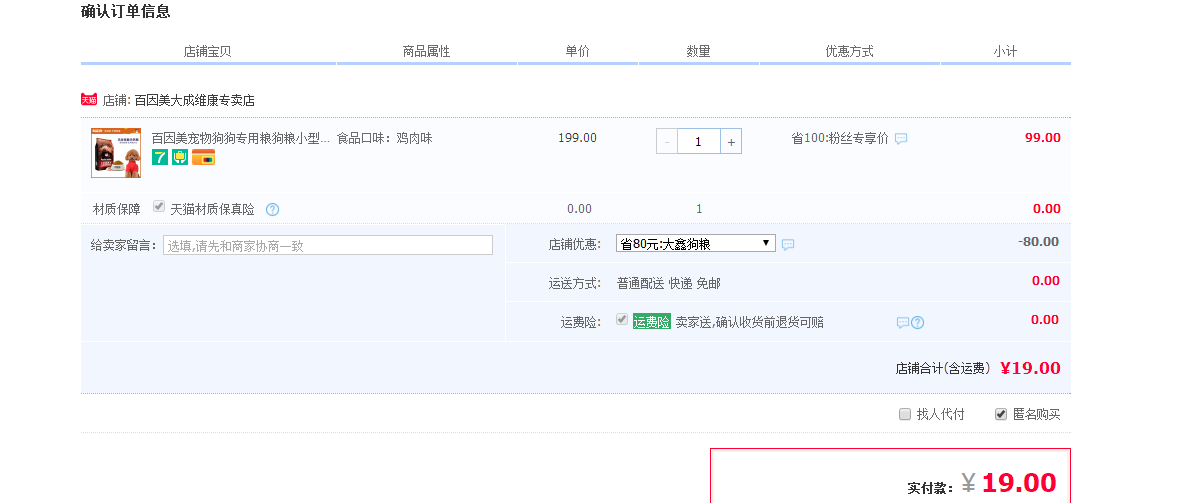Image resolution: width=1182 pixels, height=503 pixels.
Task: Increase quantity with the plus button
Action: 730,141
